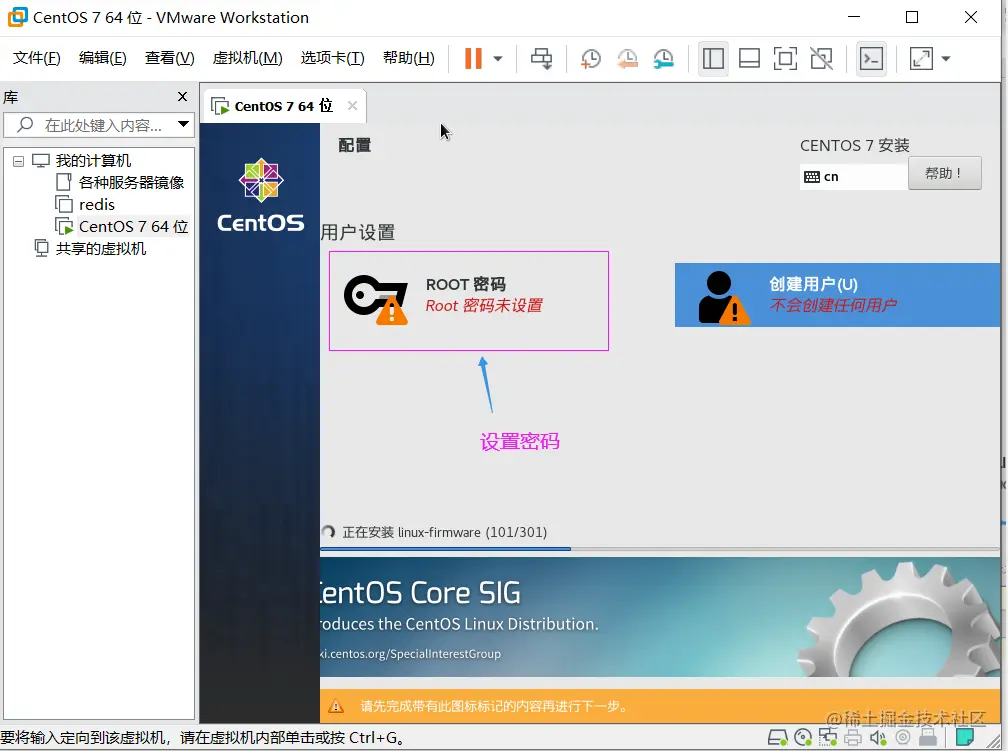Switch to the CentOS 7 64 位 tab

pos(281,105)
